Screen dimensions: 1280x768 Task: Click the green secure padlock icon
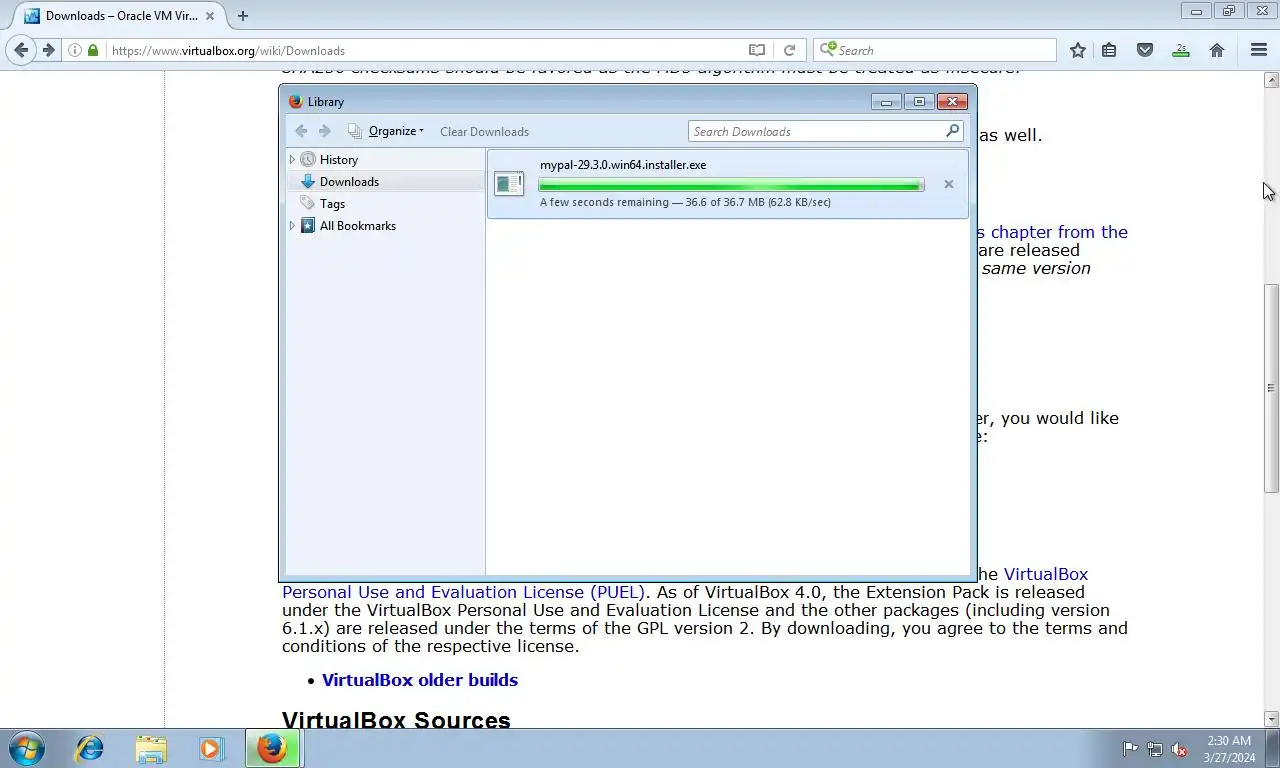coord(93,50)
